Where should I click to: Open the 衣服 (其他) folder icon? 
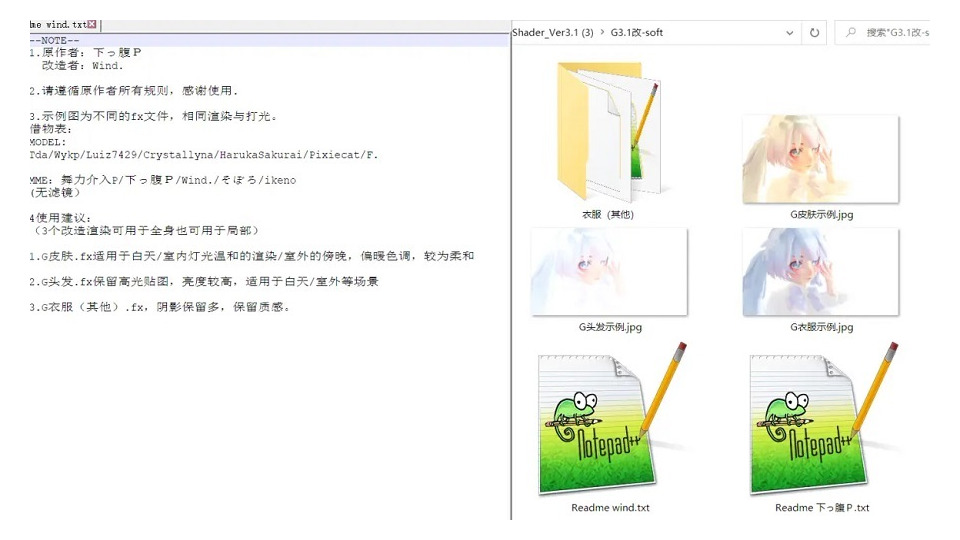coord(609,131)
